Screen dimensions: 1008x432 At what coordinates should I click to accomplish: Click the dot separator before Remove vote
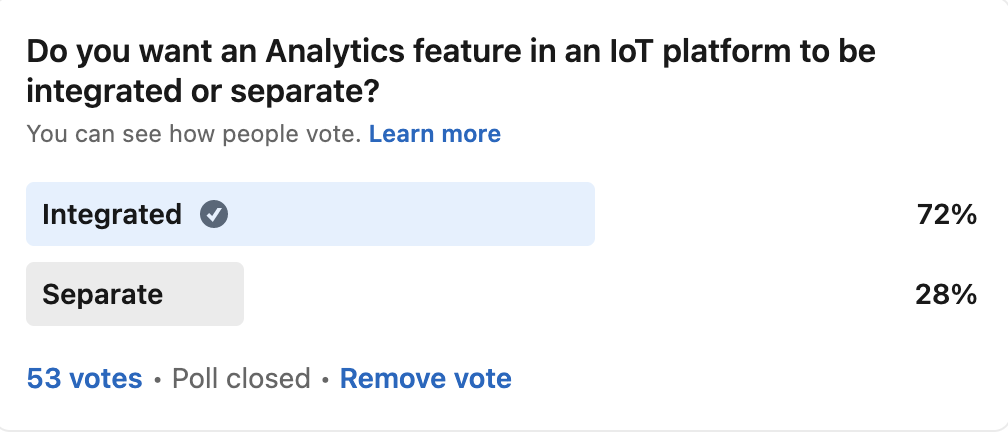pos(325,380)
